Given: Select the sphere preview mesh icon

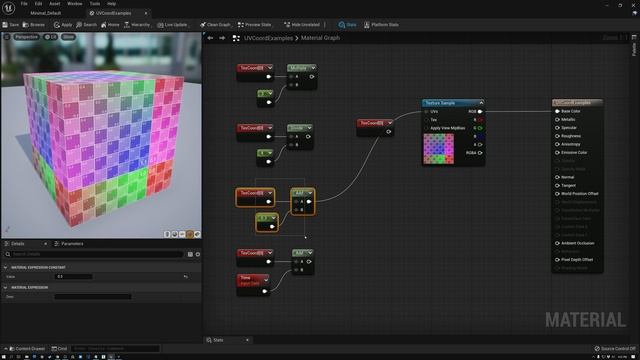Looking at the screenshot, I should 175,234.
